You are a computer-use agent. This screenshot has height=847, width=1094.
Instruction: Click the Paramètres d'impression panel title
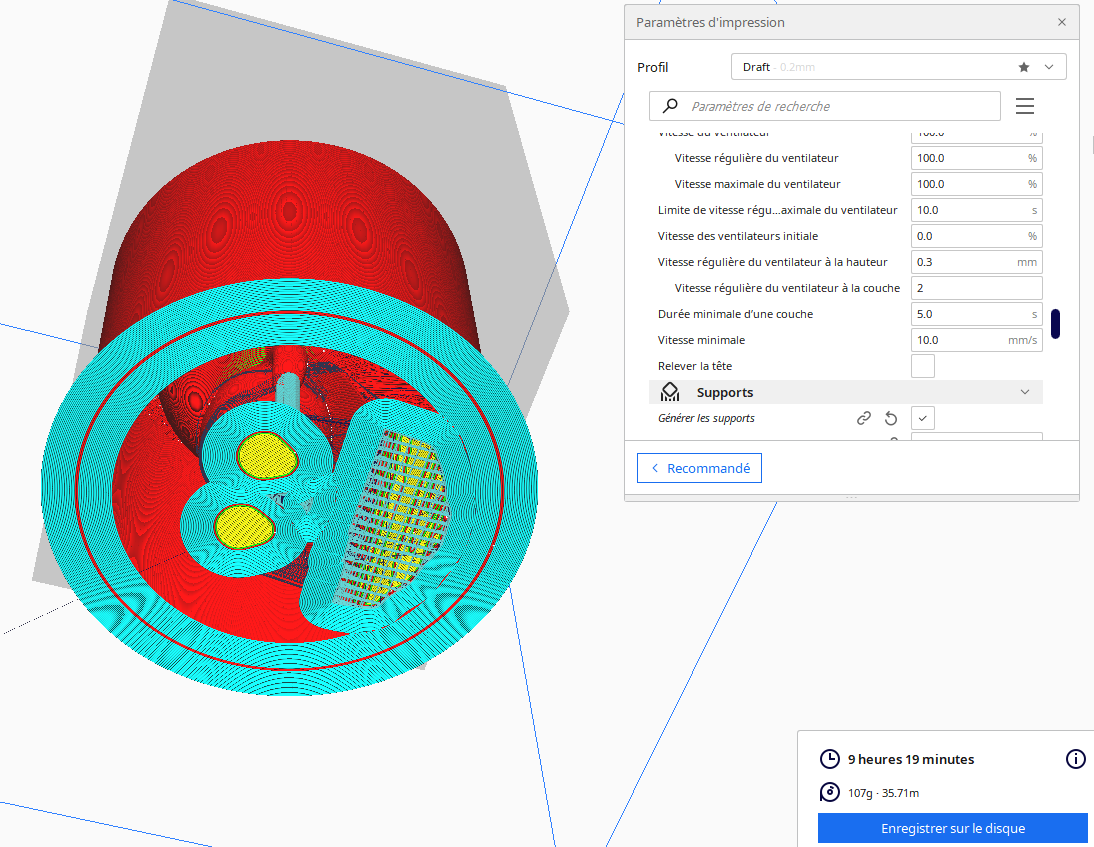(710, 22)
